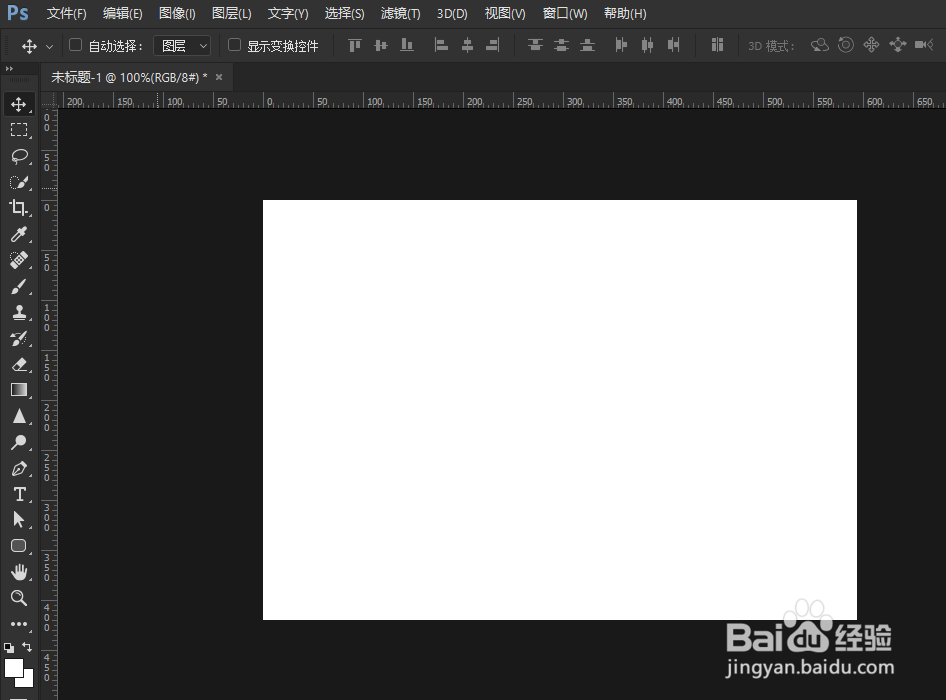Select the Horizontal Type tool
This screenshot has width=946, height=700.
[19, 494]
